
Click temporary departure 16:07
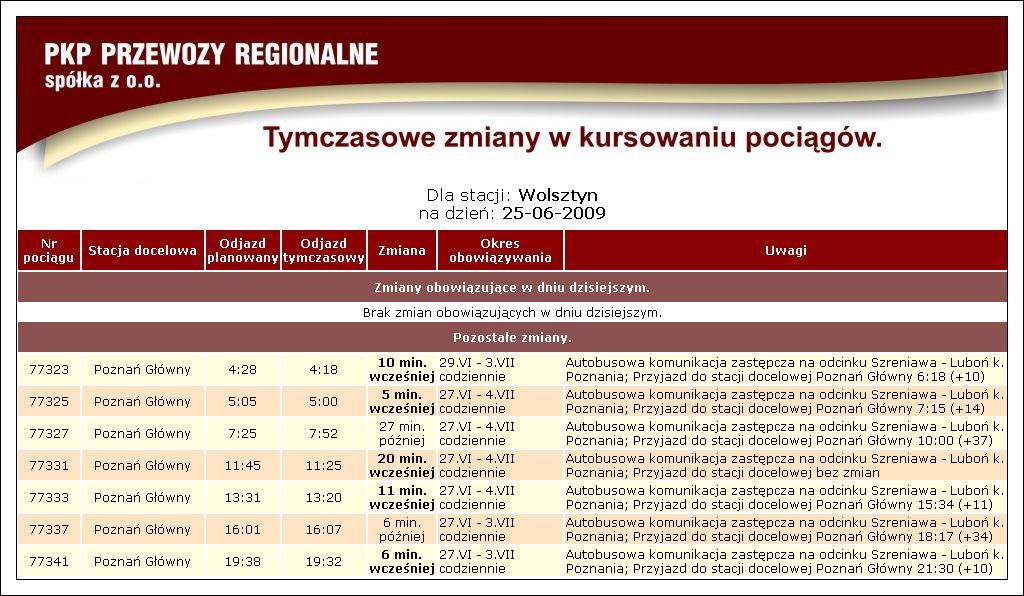(323, 529)
